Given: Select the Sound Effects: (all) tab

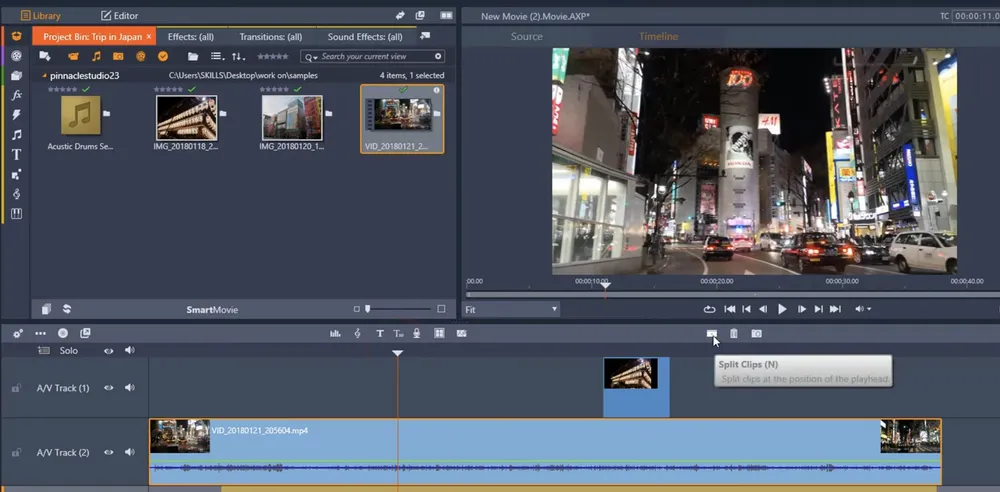Looking at the screenshot, I should coord(365,37).
